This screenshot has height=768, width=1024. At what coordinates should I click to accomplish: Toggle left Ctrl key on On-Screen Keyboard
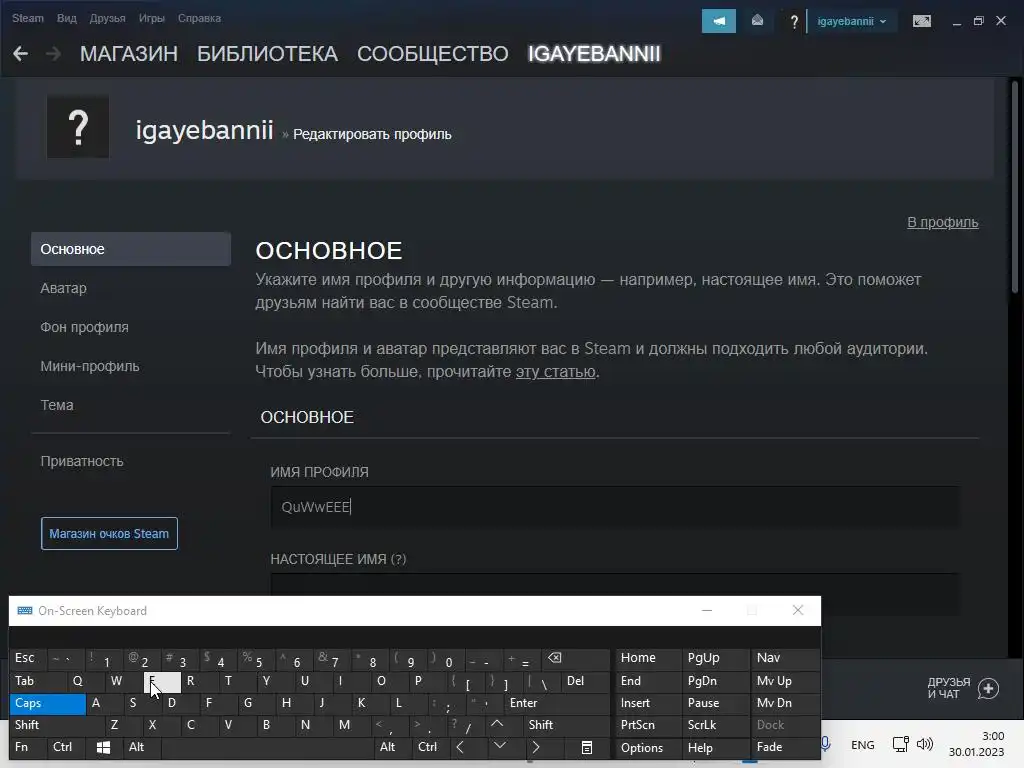point(65,747)
